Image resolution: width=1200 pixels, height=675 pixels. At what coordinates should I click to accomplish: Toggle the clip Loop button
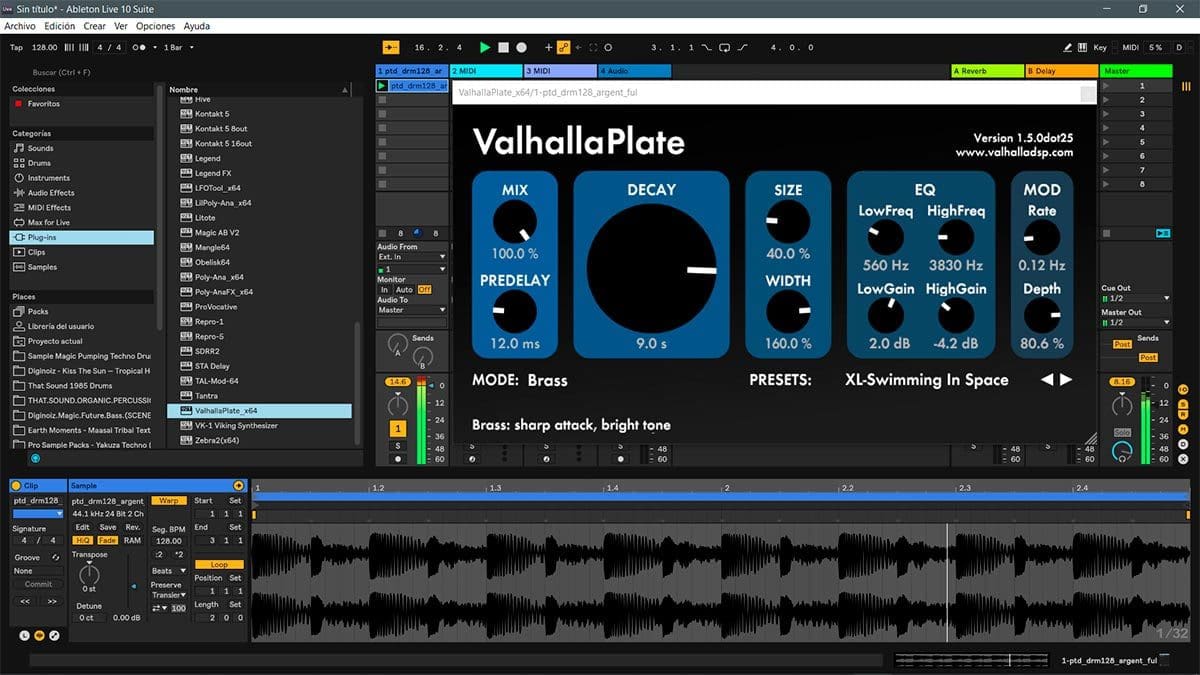[219, 564]
